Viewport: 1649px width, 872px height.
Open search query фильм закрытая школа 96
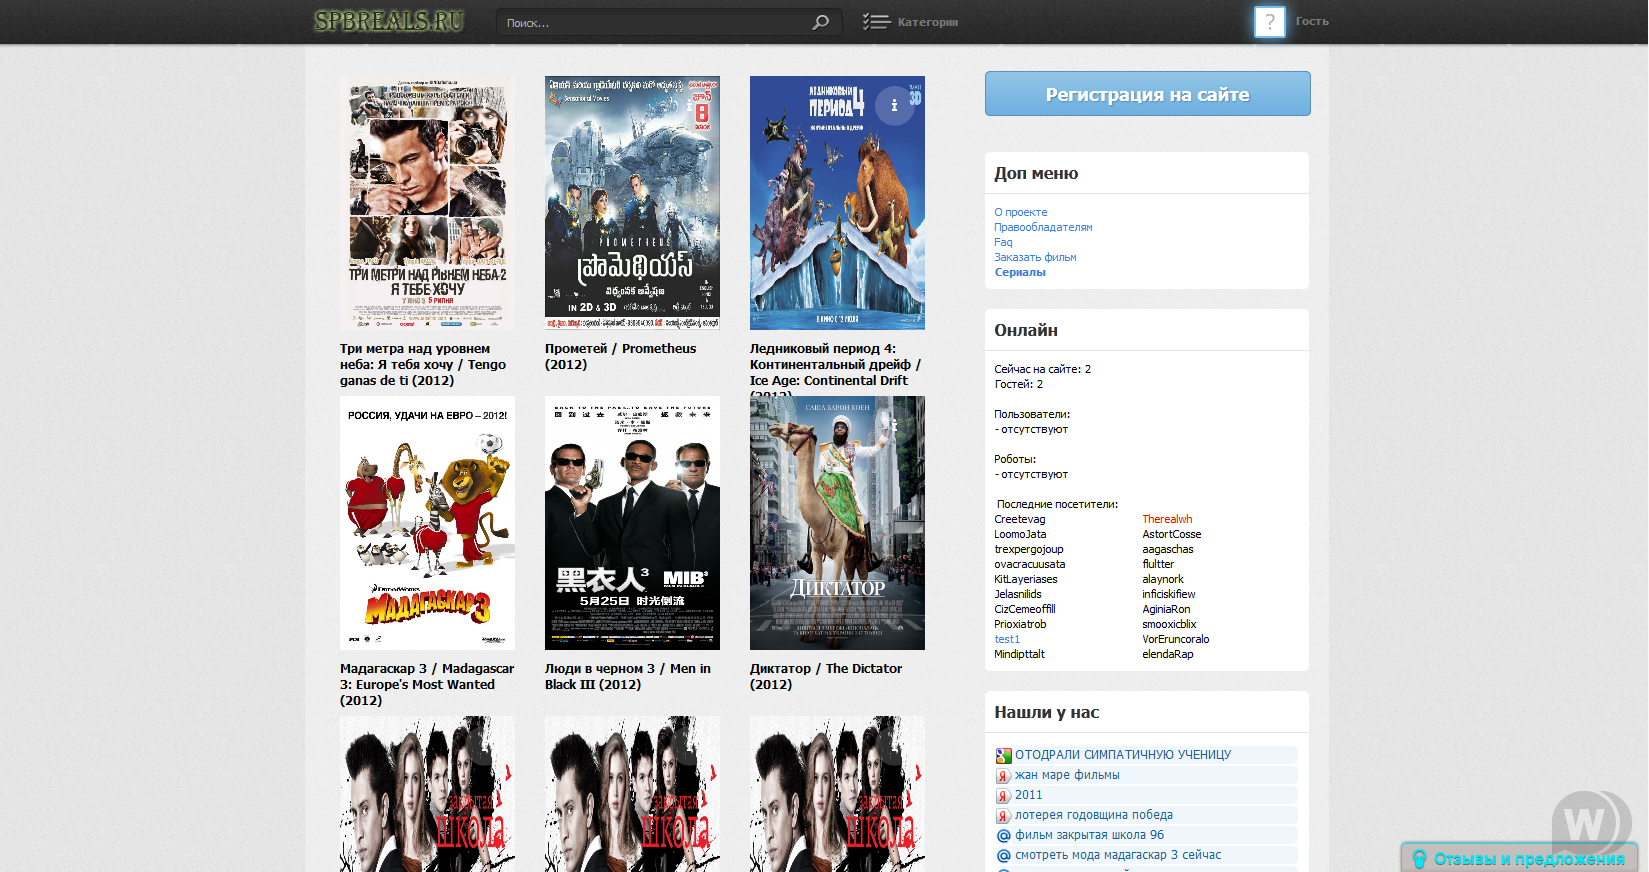1090,835
